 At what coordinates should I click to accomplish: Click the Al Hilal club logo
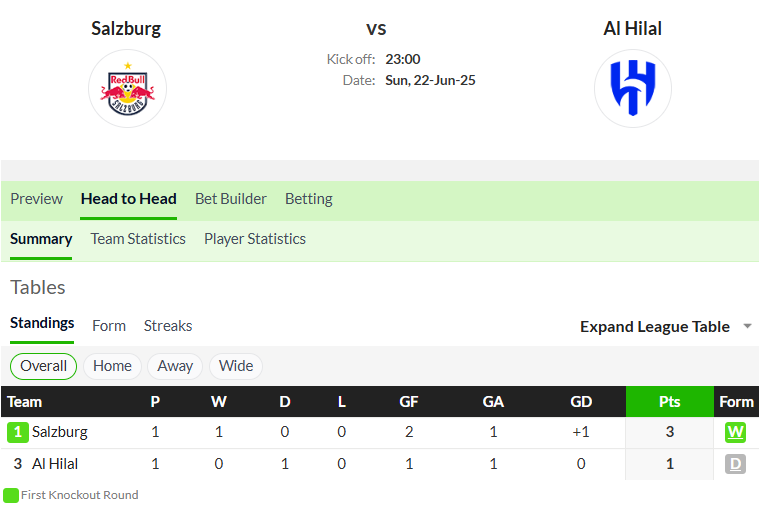pyautogui.click(x=633, y=88)
